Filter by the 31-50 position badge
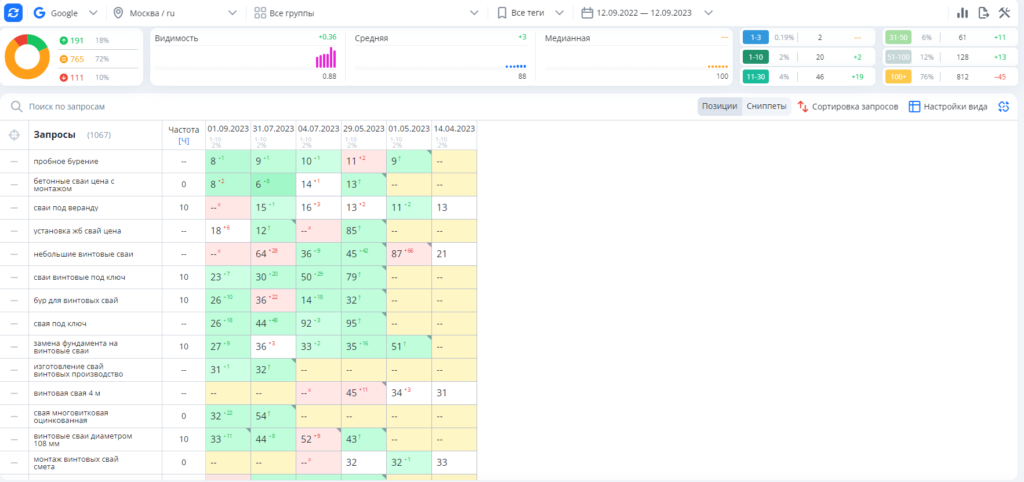 point(897,38)
